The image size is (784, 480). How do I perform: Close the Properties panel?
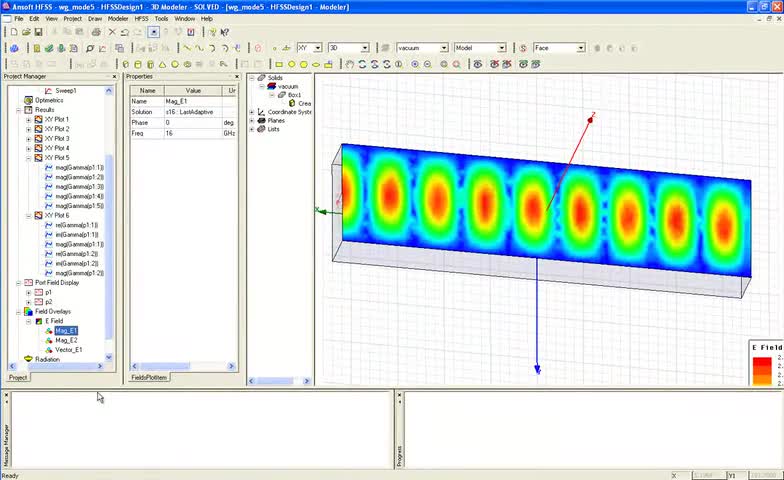coord(237,76)
